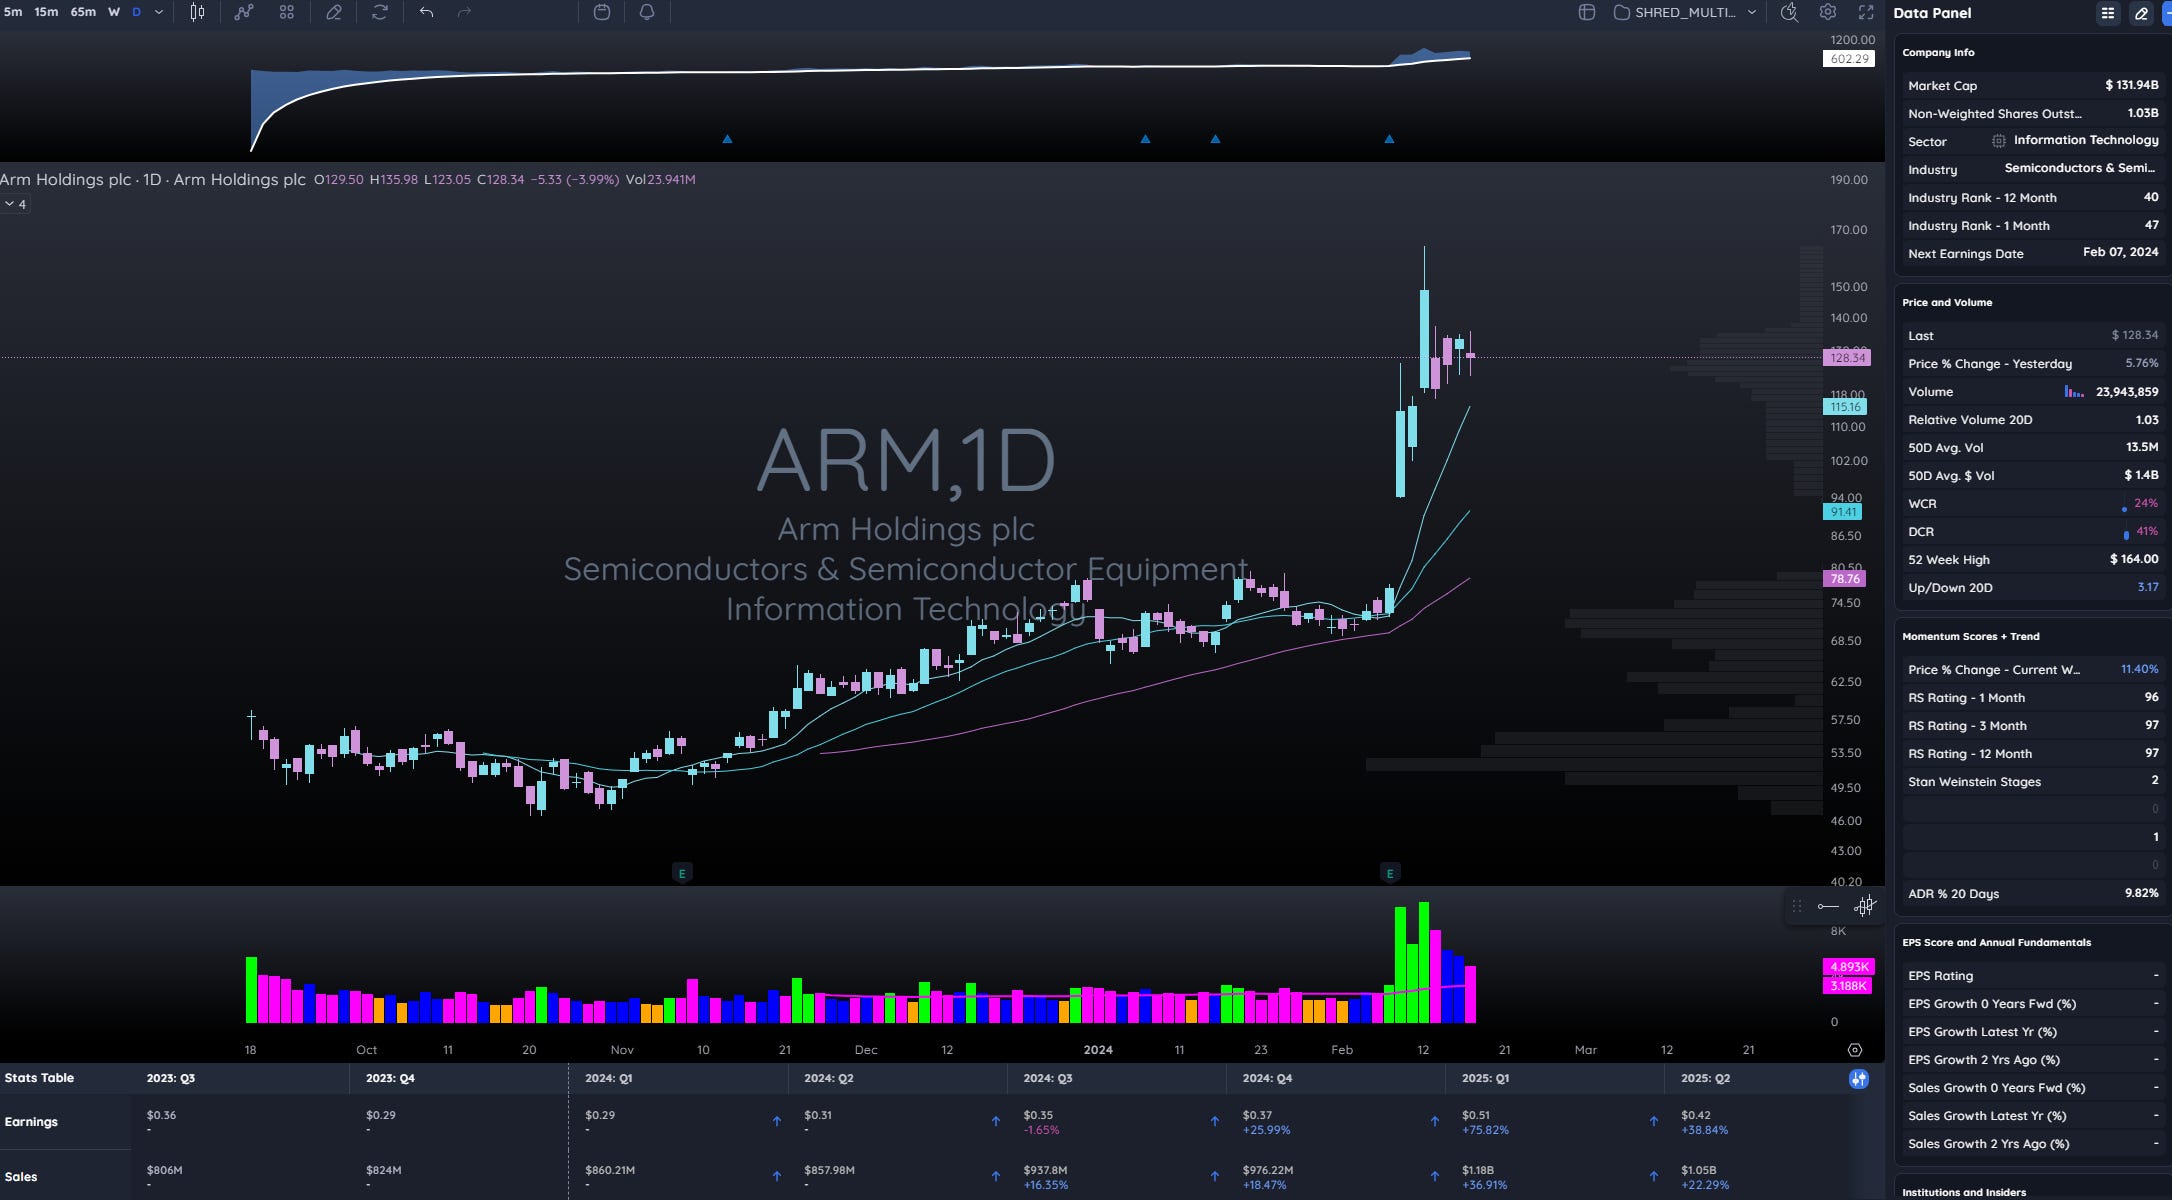Click the replay refresh arrows icon
Viewport: 2172px width, 1200px height.
380,12
